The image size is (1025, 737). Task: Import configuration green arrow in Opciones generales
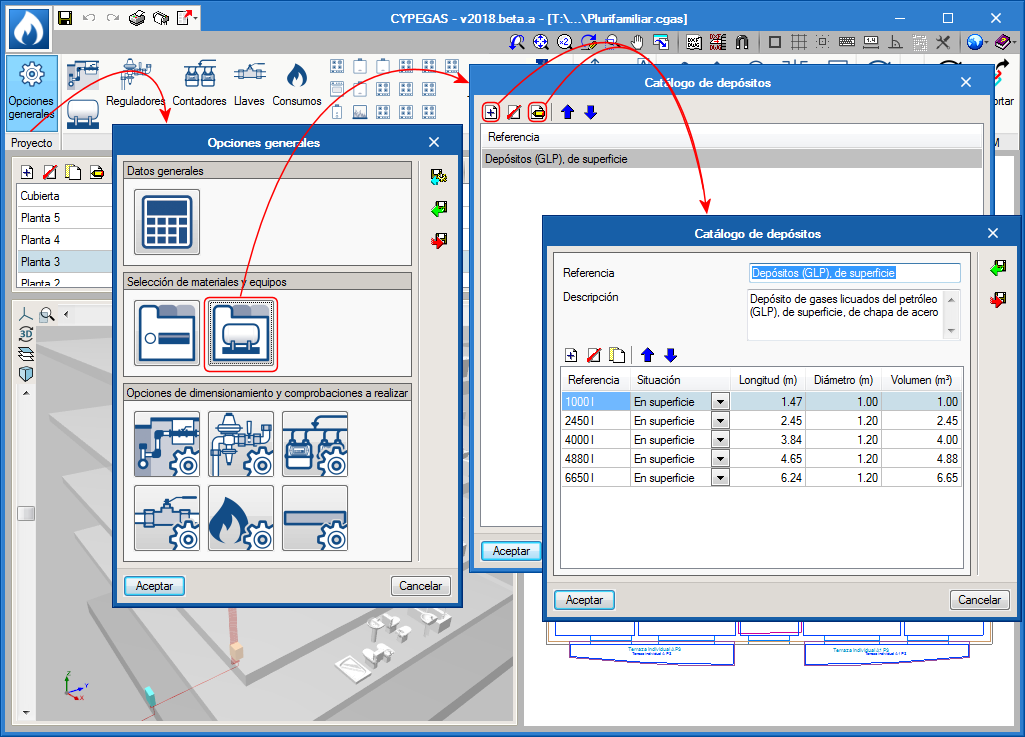439,209
